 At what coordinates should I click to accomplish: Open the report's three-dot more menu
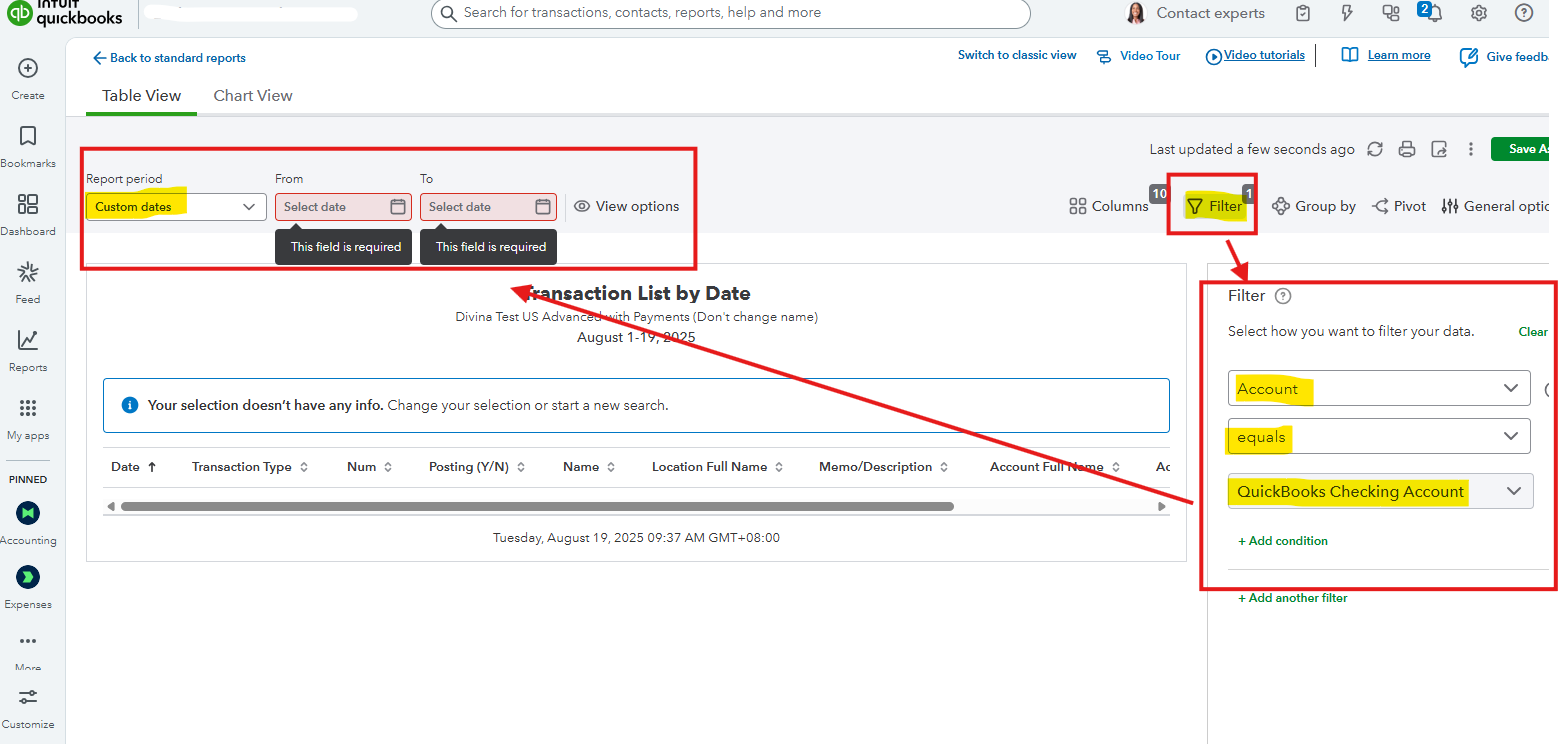click(x=1471, y=149)
